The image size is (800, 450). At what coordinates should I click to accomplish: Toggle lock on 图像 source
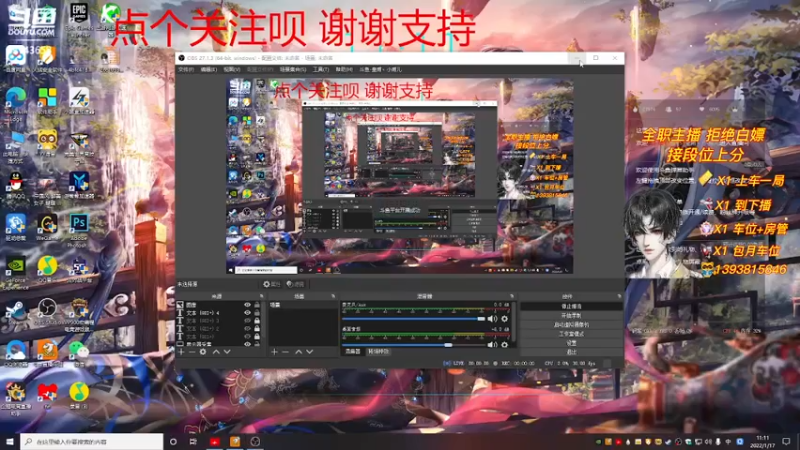(x=257, y=305)
